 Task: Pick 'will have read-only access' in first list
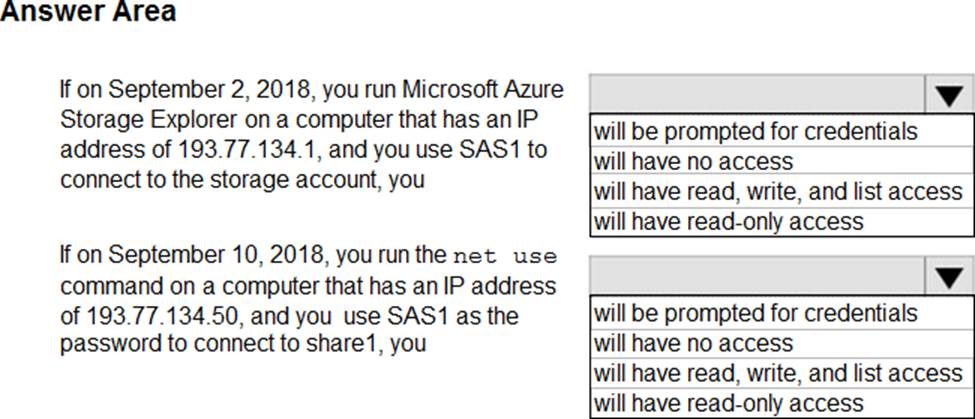tap(782, 221)
